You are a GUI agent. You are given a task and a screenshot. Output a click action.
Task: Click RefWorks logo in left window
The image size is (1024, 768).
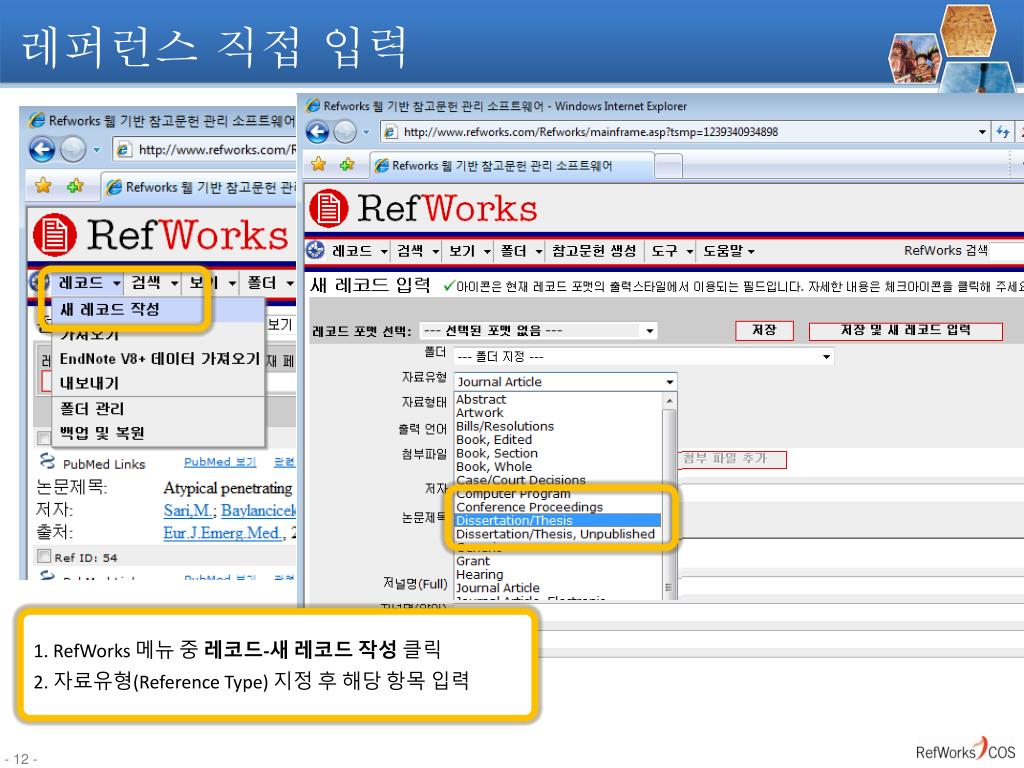pyautogui.click(x=161, y=235)
